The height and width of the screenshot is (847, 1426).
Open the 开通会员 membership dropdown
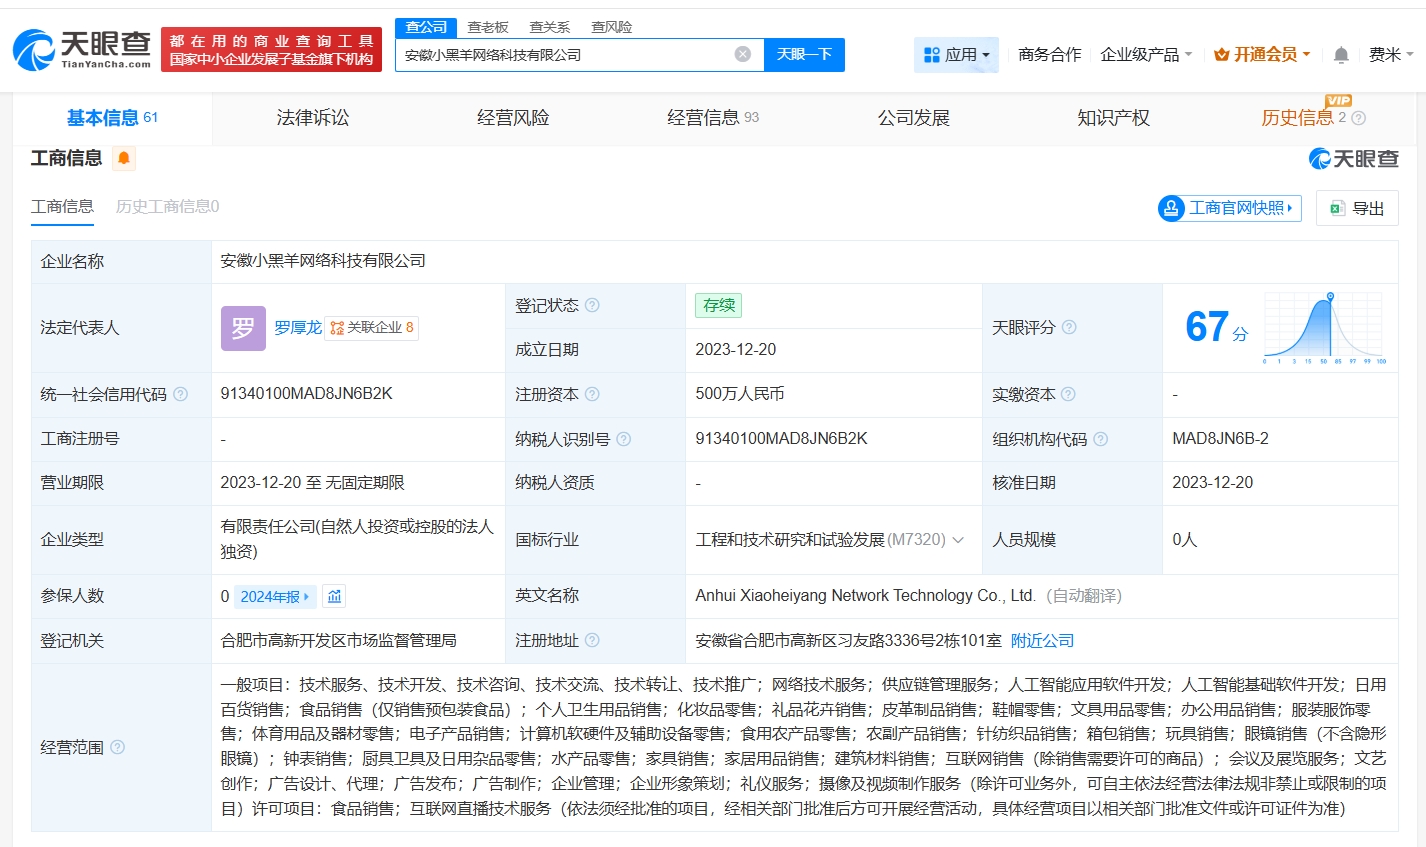click(1262, 55)
